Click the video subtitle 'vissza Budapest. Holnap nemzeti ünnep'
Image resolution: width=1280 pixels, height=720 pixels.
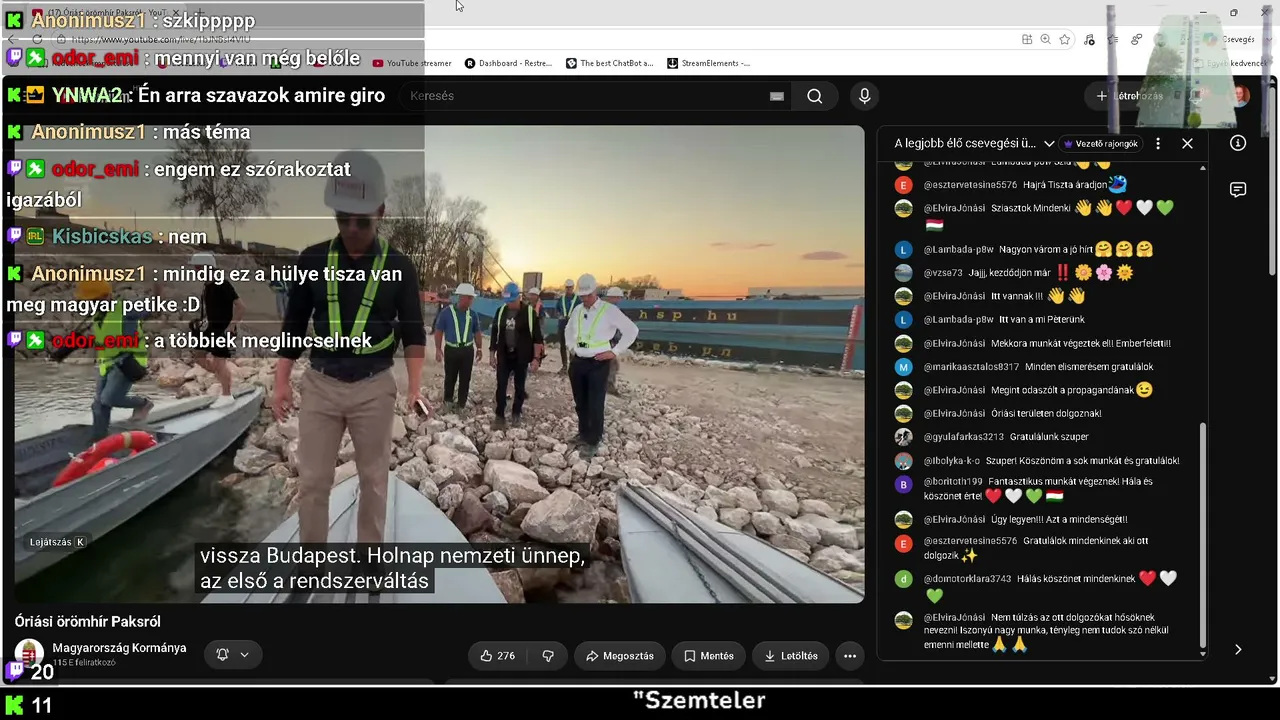point(392,556)
